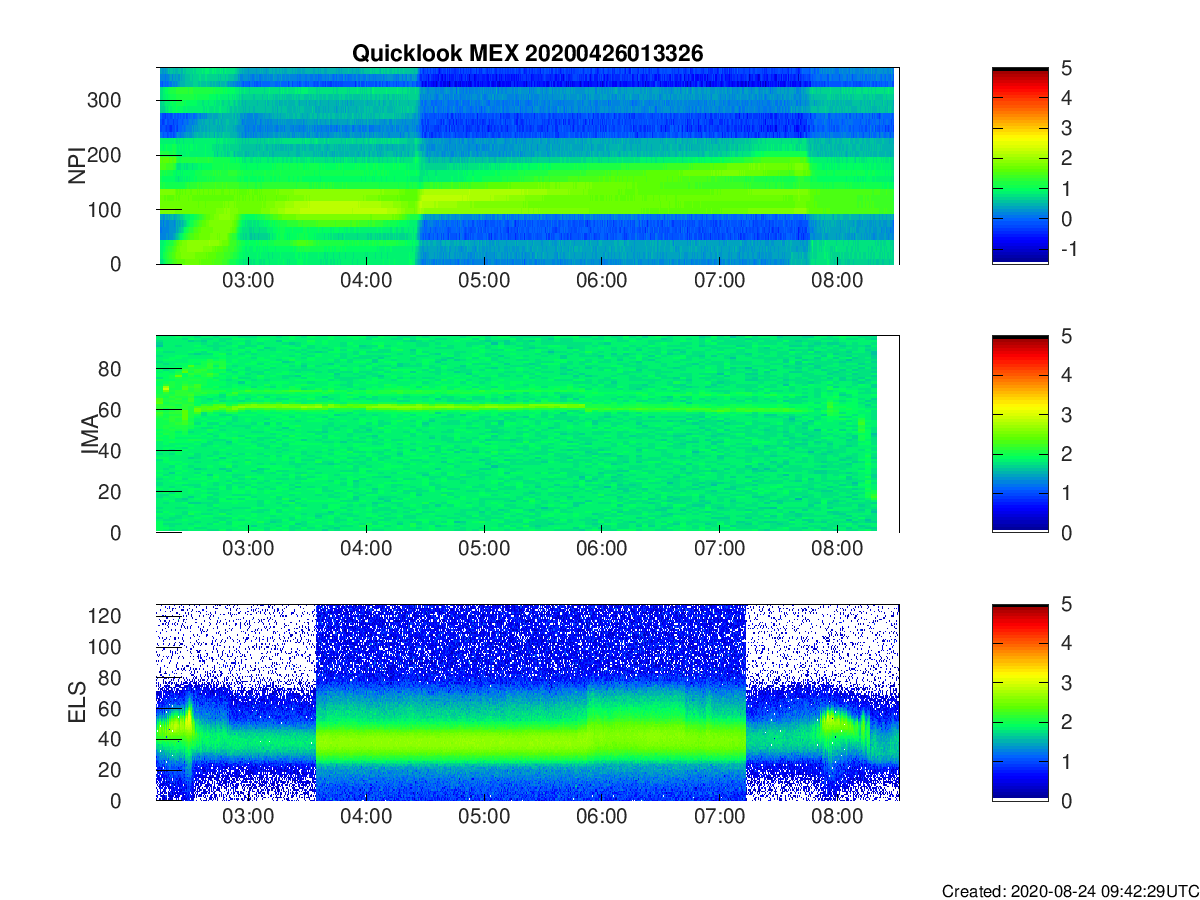The width and height of the screenshot is (1200, 900).
Task: Click inside the IMA spectrogram plot
Action: (x=527, y=434)
